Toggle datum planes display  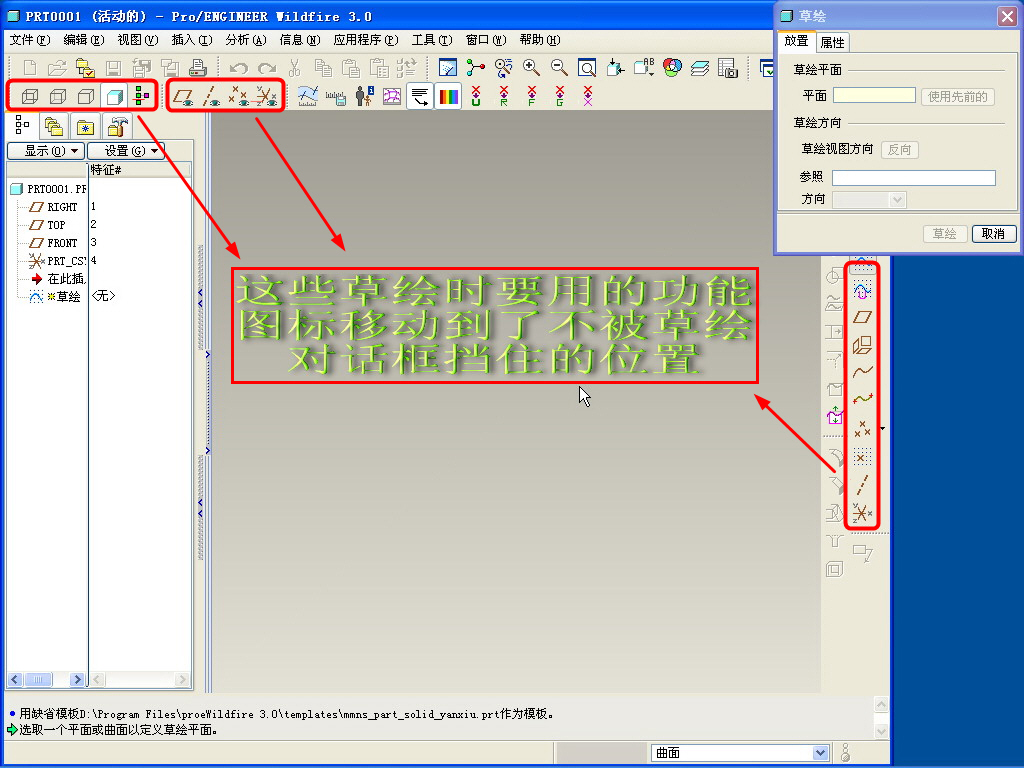(184, 97)
